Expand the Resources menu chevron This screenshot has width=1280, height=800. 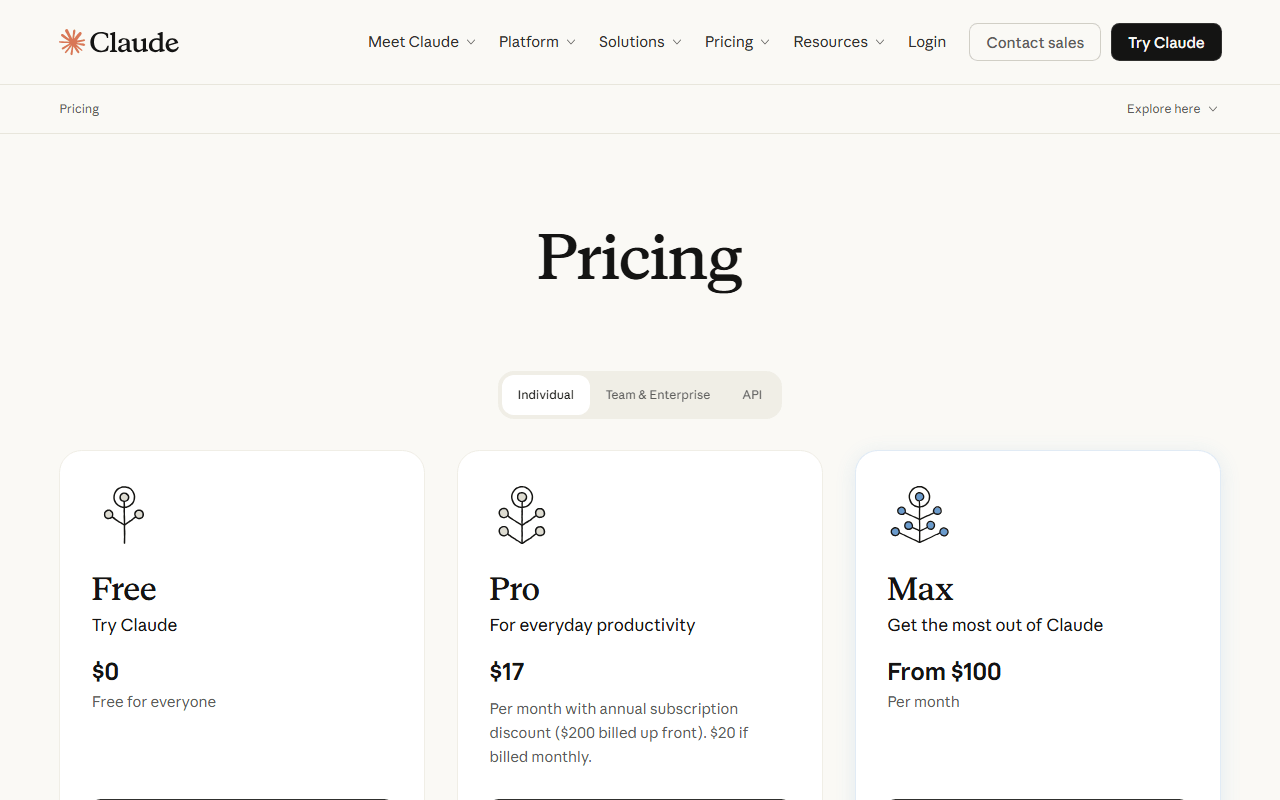click(880, 42)
